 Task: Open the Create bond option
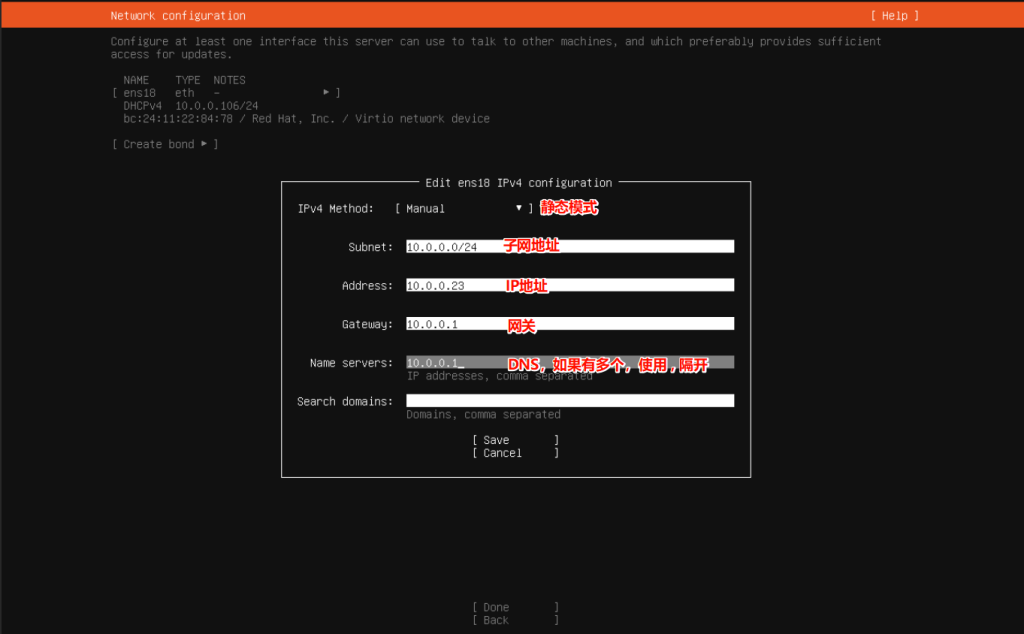165,144
